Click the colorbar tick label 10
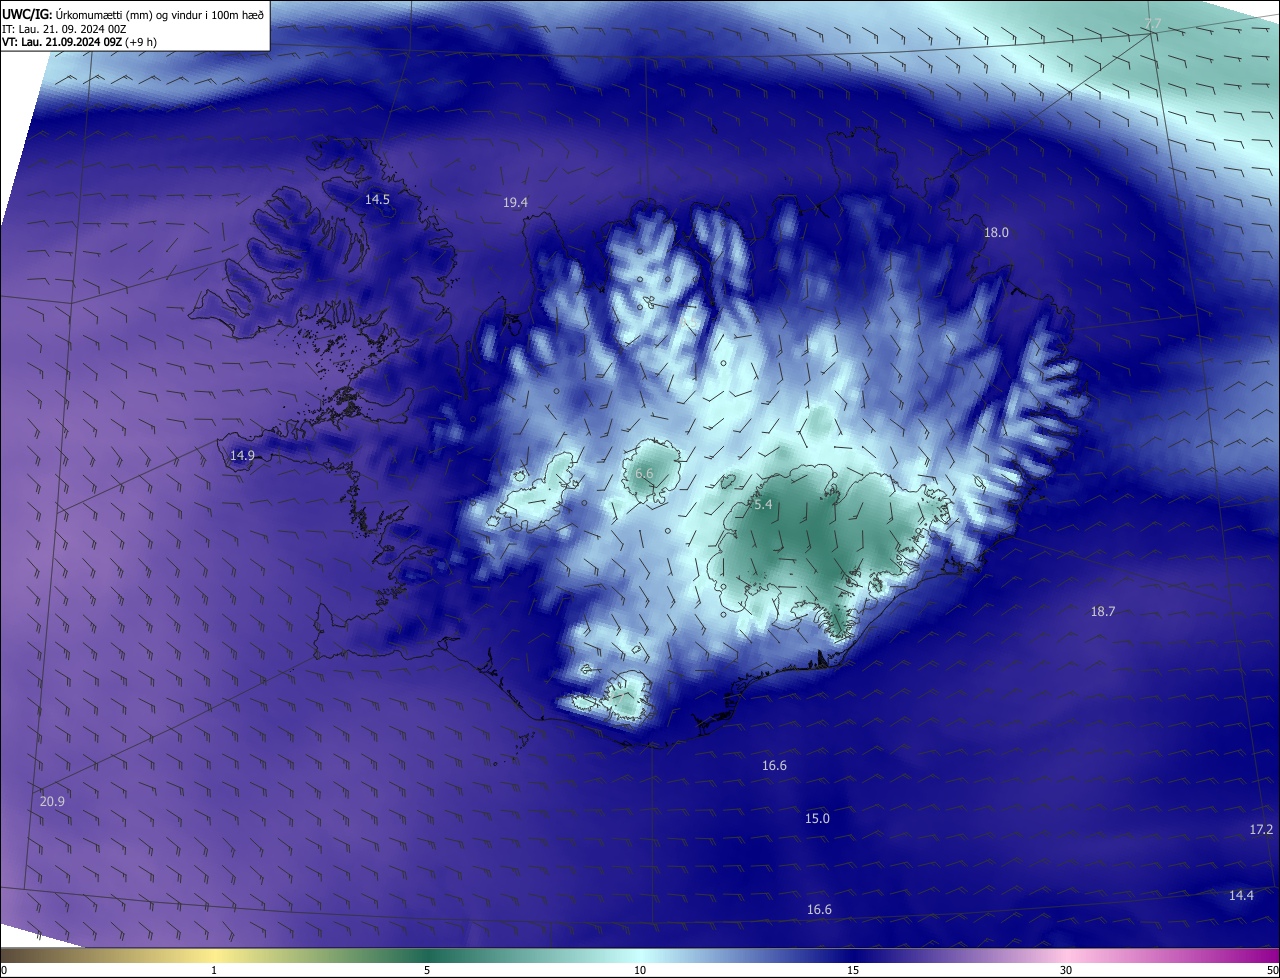This screenshot has height=978, width=1280. [x=640, y=971]
